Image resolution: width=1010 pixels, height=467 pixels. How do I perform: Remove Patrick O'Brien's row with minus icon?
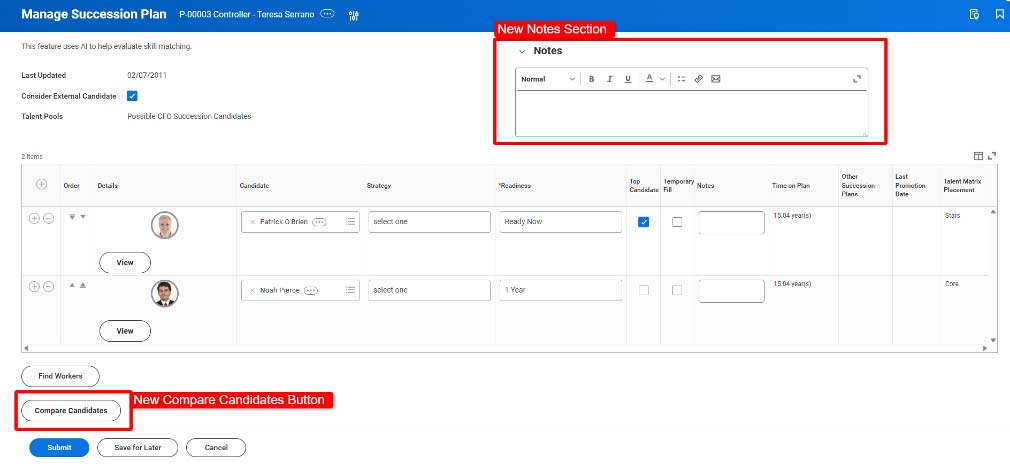pyautogui.click(x=49, y=218)
